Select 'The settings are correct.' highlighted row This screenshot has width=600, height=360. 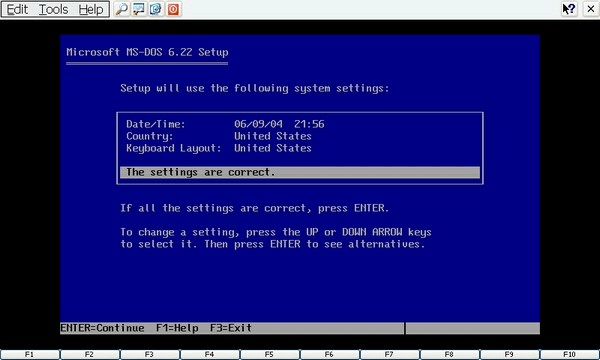pyautogui.click(x=300, y=172)
